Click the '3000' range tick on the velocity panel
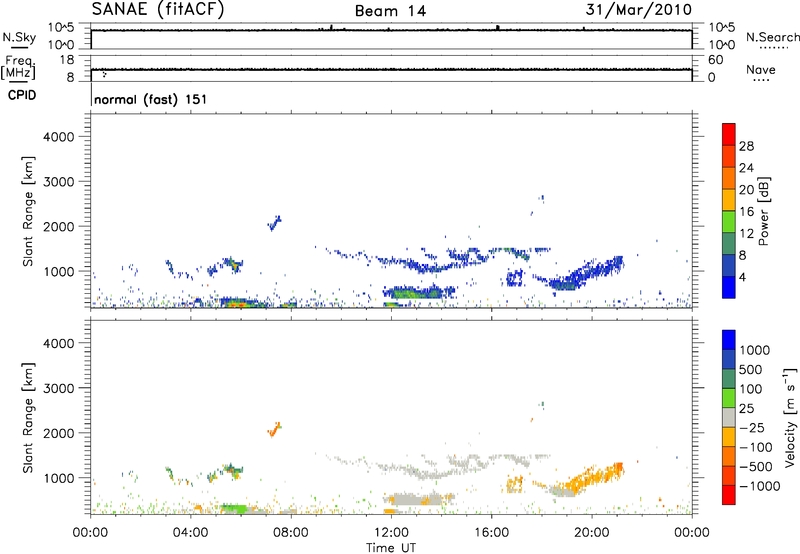This screenshot has height=554, width=800. [x=59, y=388]
